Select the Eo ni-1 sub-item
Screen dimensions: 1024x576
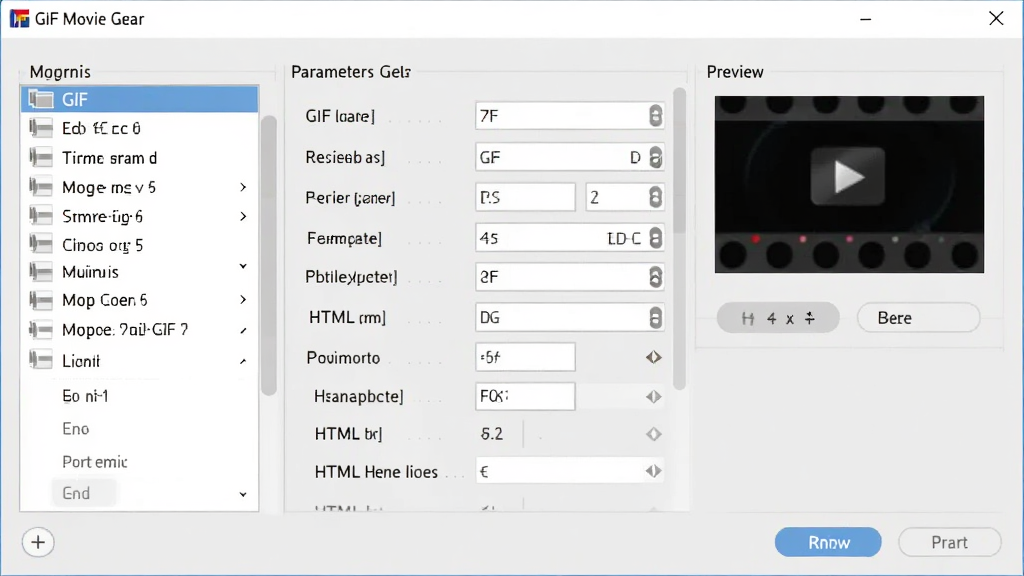(86, 396)
